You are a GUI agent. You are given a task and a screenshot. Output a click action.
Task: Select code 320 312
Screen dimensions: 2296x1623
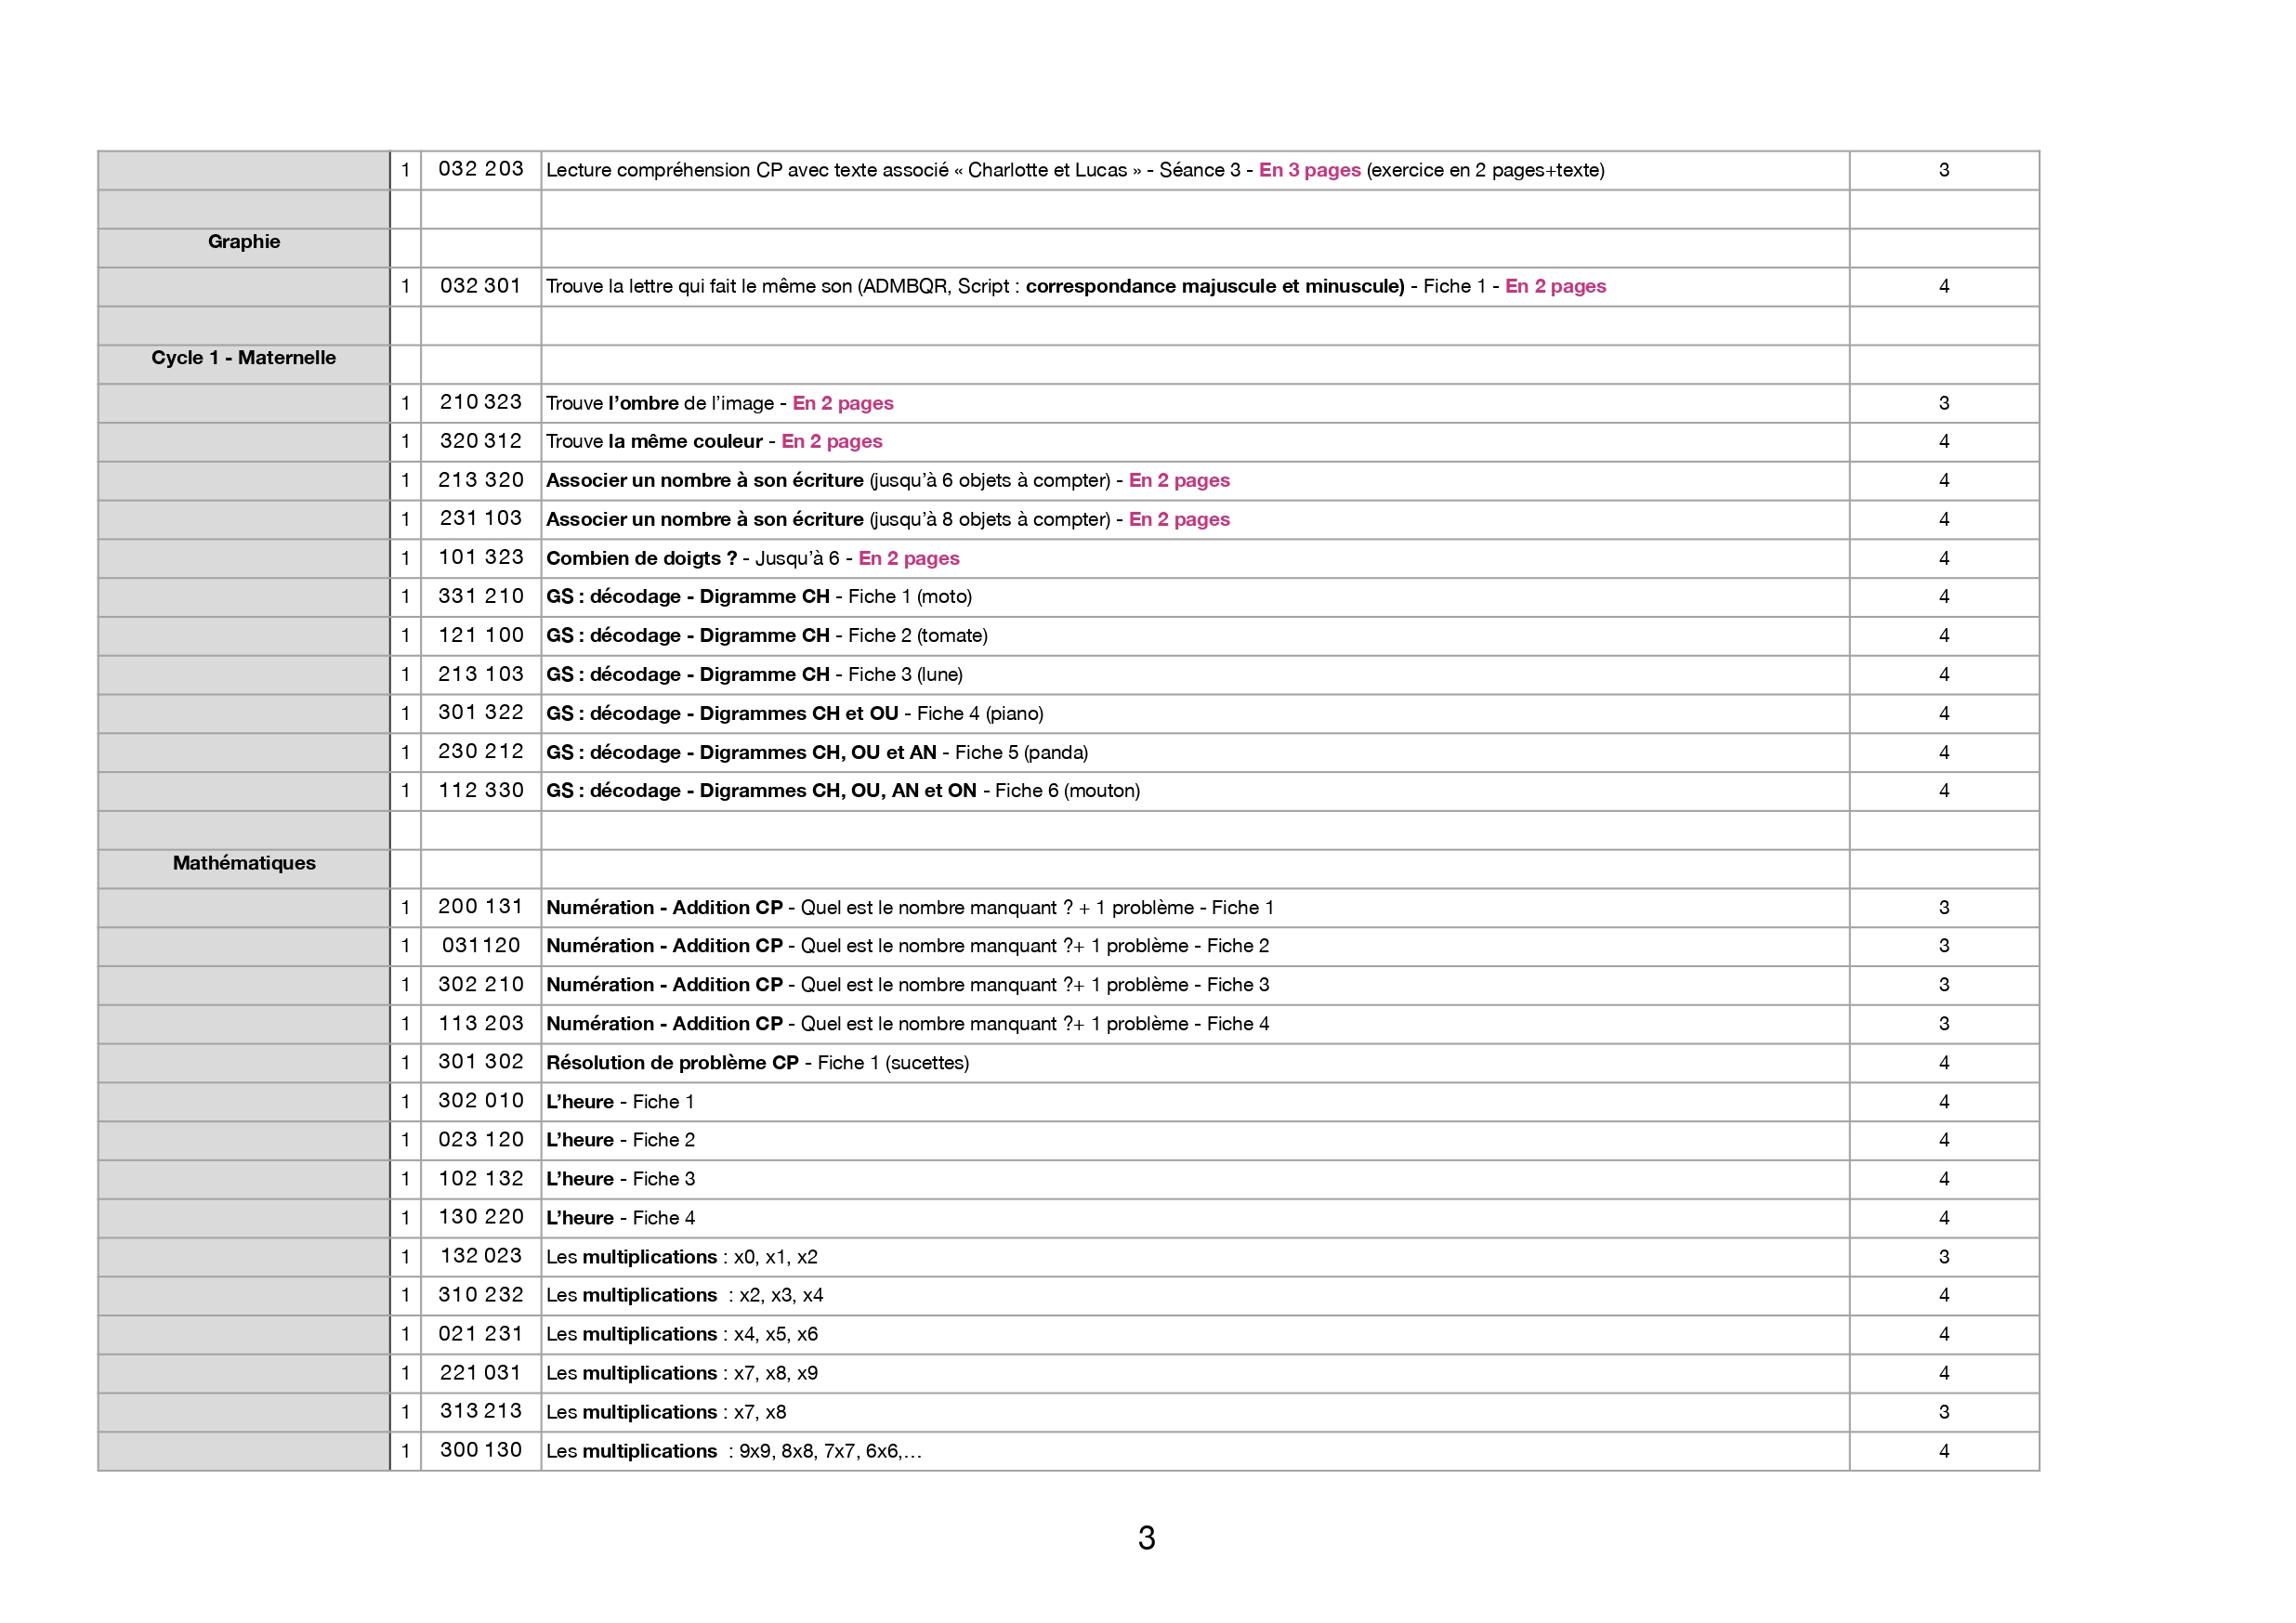481,441
